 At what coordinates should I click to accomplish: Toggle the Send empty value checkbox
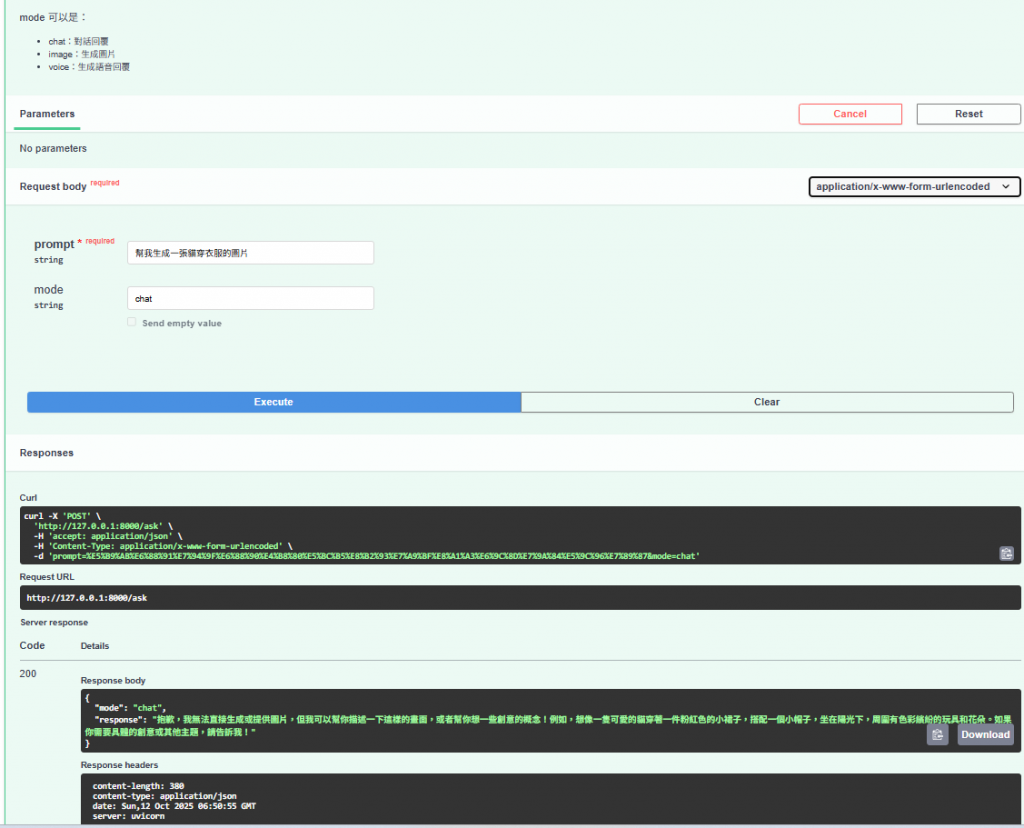(132, 322)
